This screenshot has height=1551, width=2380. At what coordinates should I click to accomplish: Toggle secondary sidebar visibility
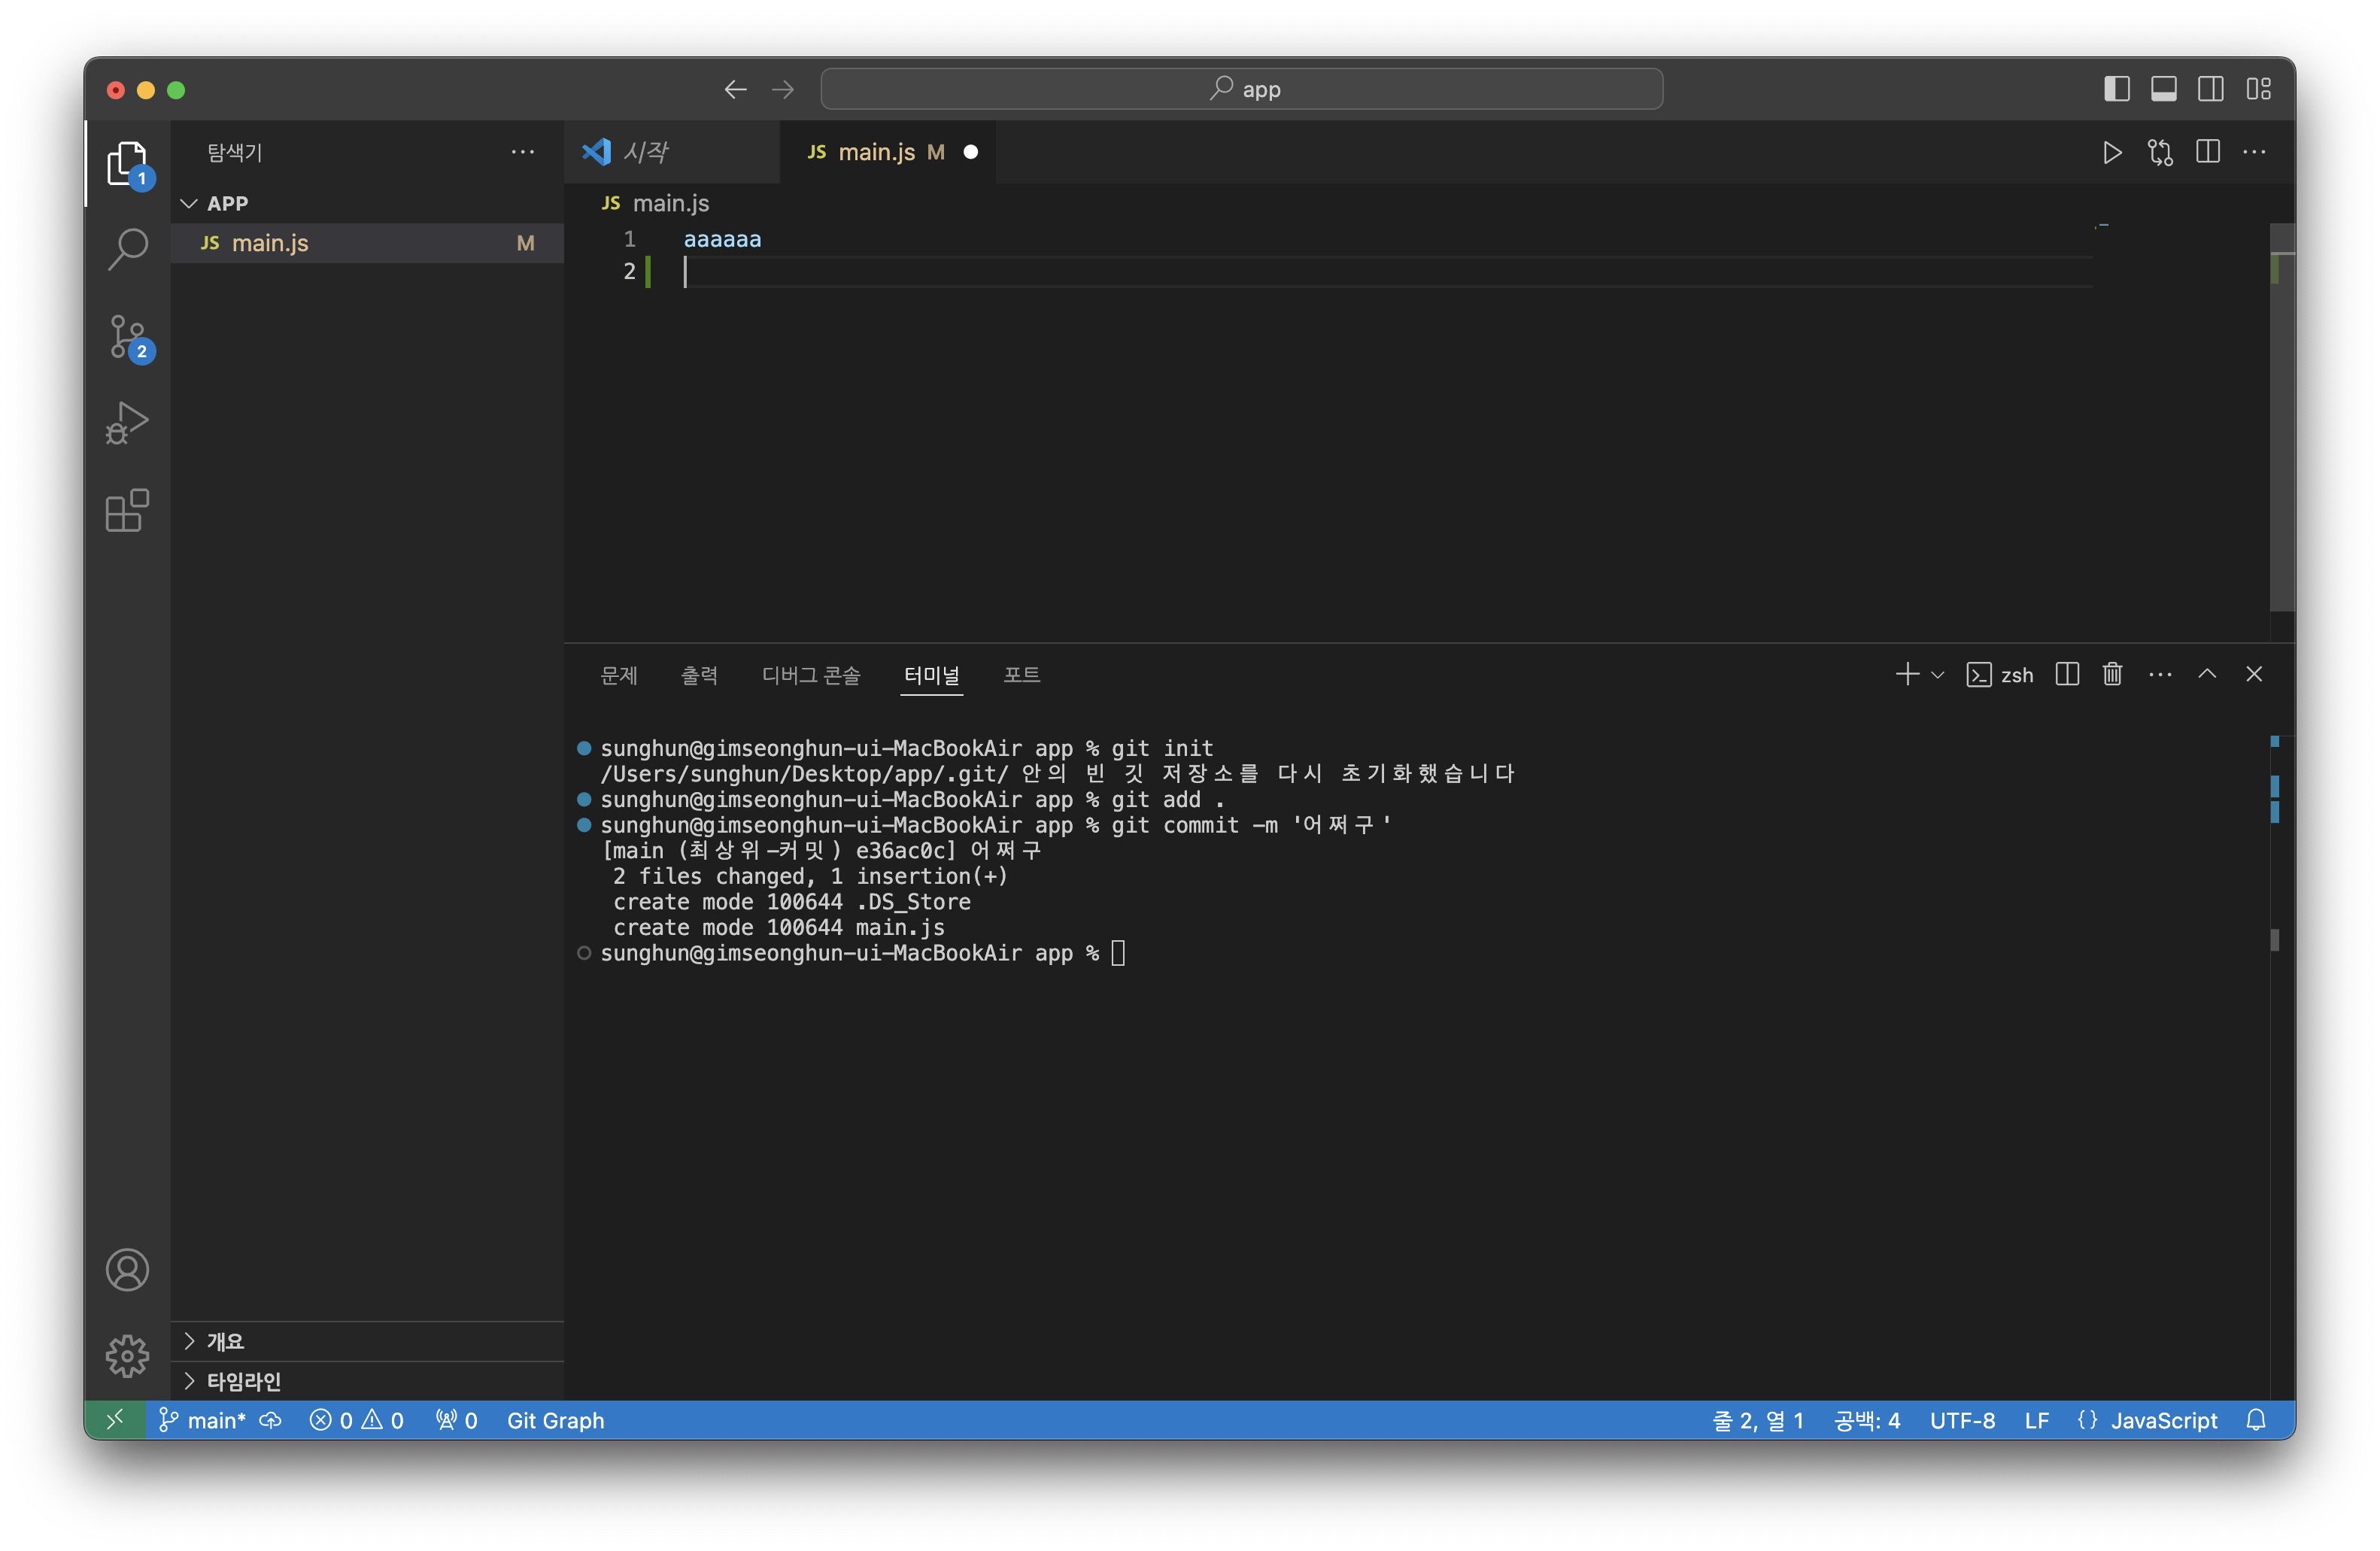pos(2210,89)
